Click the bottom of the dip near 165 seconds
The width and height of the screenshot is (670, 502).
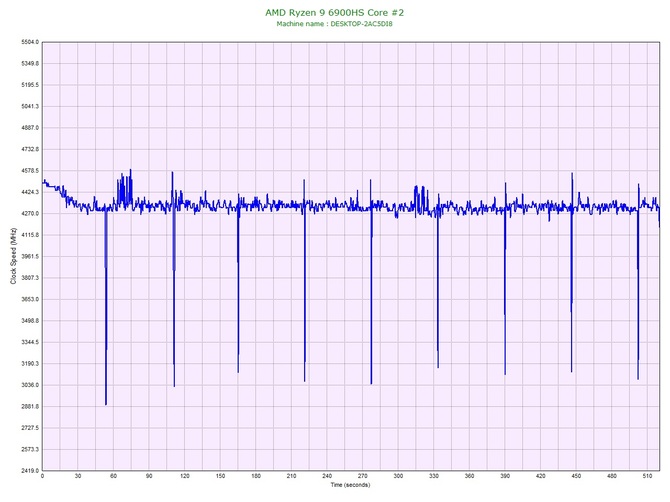pyautogui.click(x=238, y=371)
